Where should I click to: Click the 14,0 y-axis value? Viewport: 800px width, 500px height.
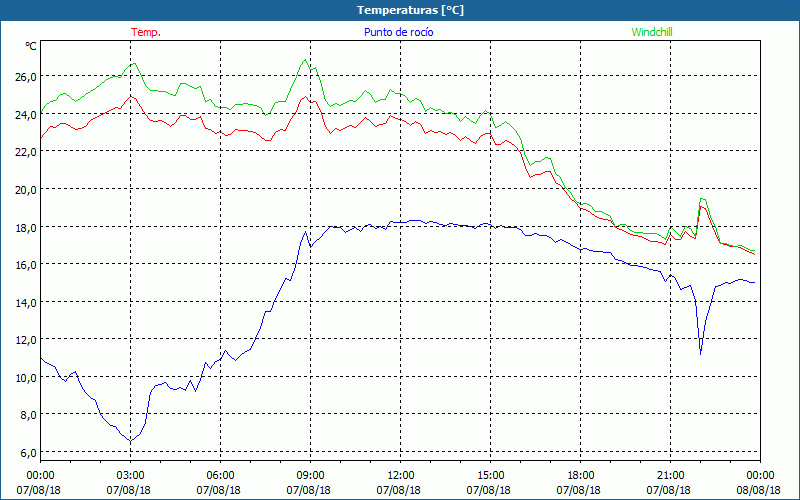[x=26, y=303]
